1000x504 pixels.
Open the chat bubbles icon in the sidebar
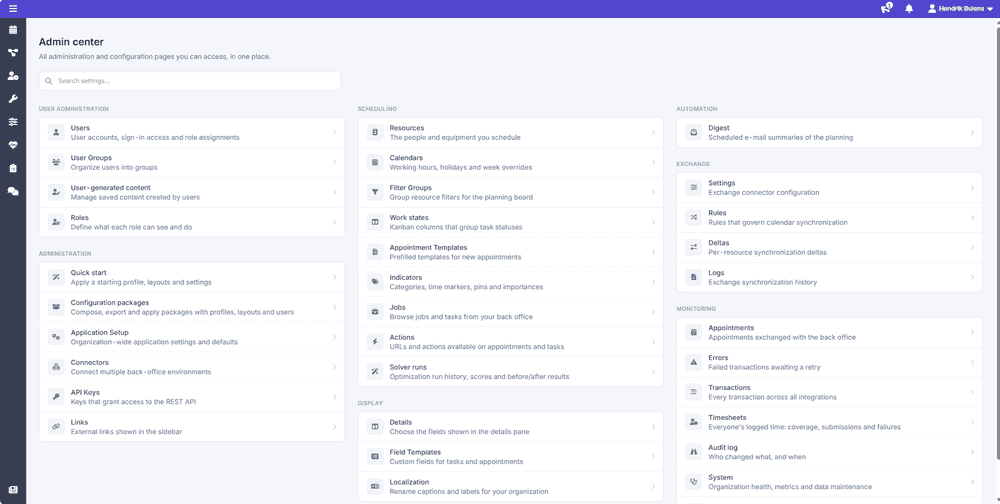13,191
